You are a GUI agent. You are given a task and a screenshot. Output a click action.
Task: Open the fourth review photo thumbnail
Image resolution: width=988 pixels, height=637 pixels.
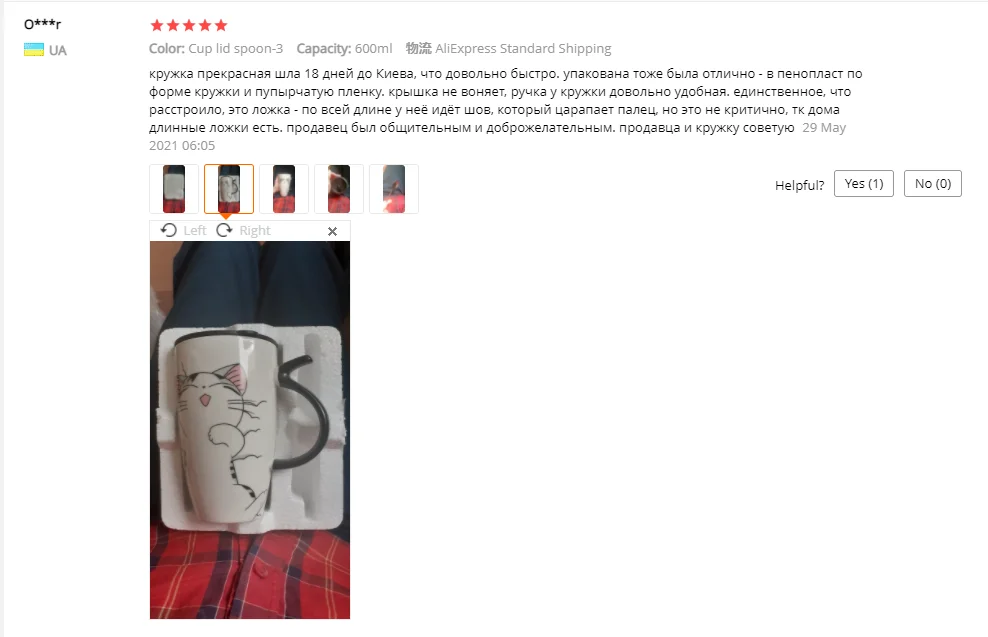pos(339,189)
